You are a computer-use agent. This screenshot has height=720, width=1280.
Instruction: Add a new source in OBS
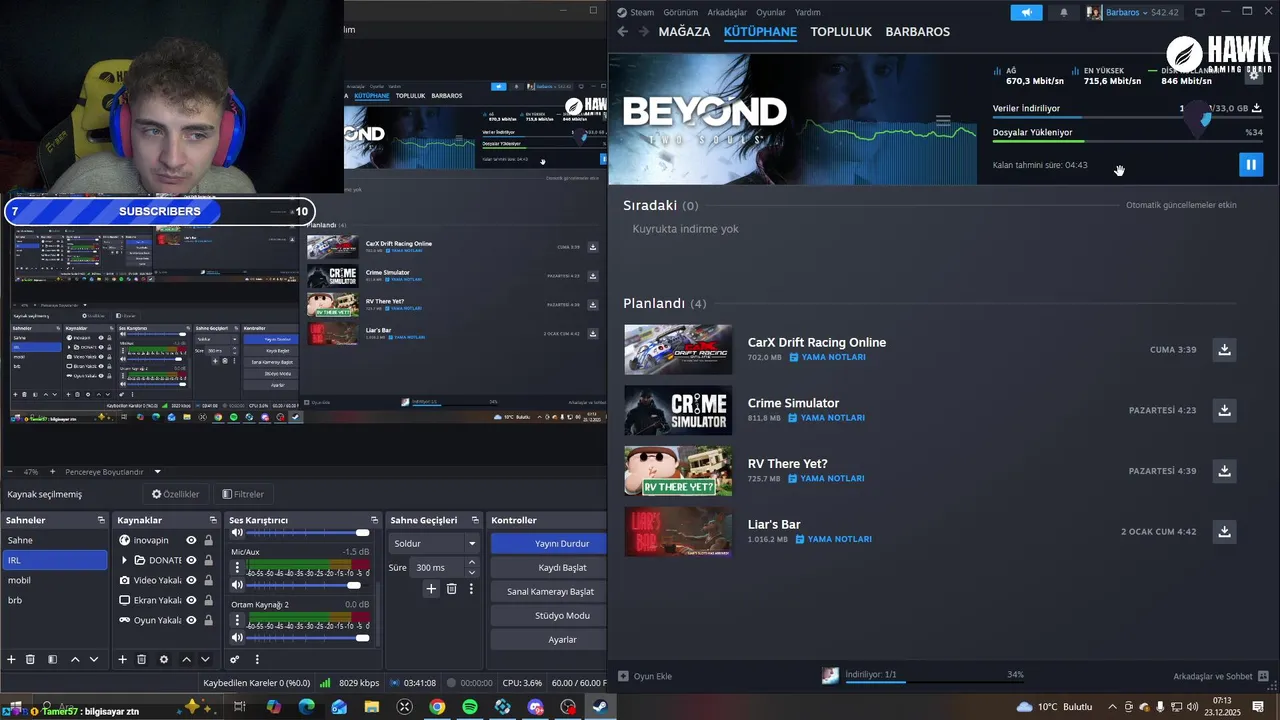[x=123, y=659]
